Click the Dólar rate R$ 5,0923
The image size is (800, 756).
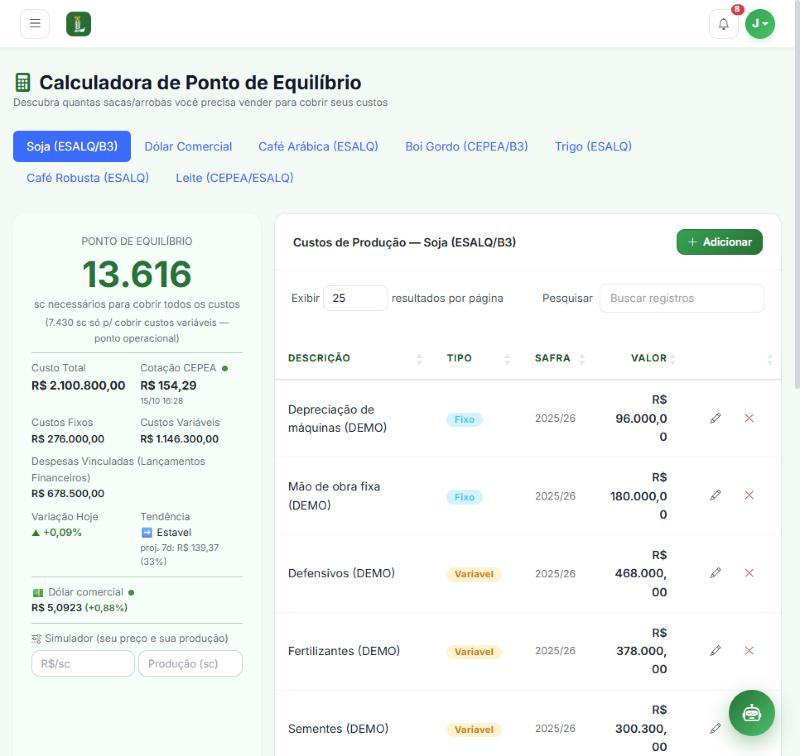[57, 608]
